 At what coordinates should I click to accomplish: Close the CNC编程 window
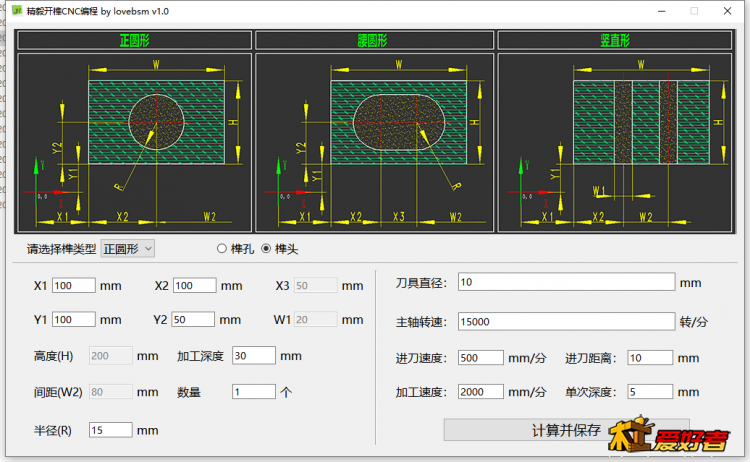click(x=728, y=11)
